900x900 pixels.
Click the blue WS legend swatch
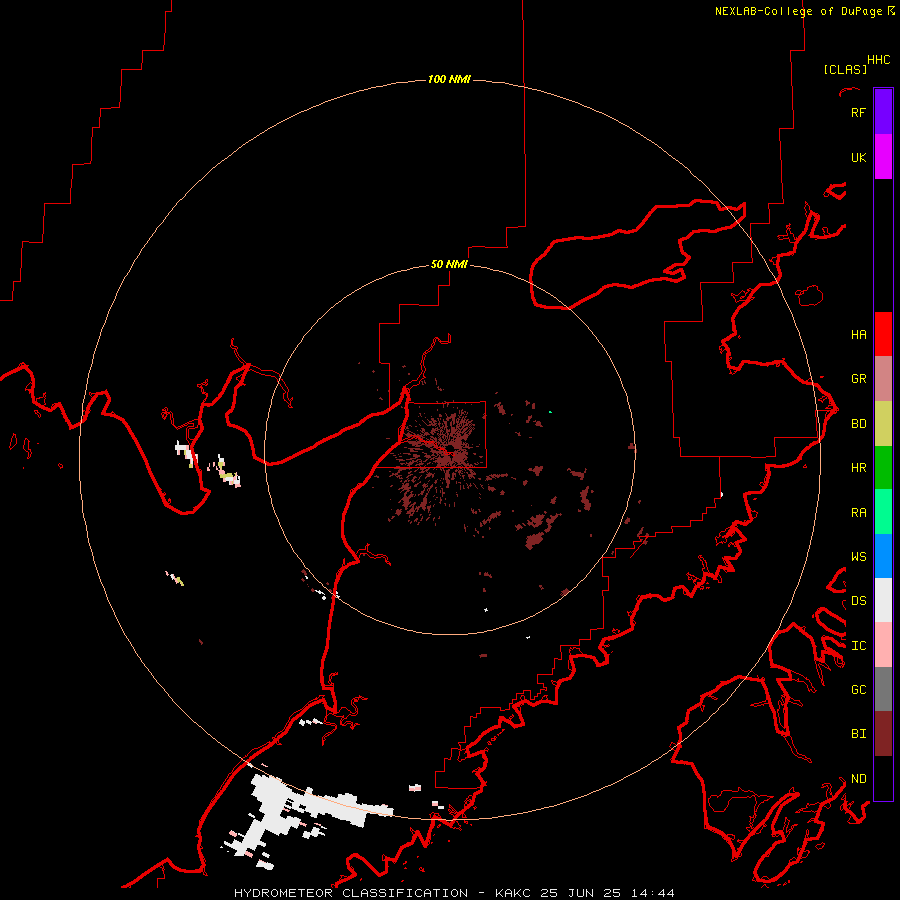click(883, 556)
